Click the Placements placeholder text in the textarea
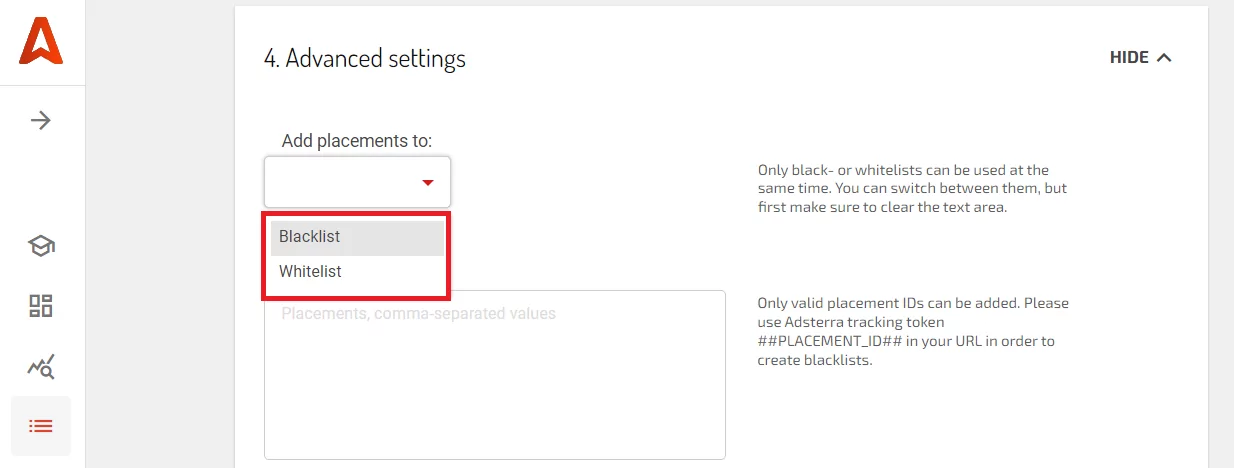1234x468 pixels. 418,314
